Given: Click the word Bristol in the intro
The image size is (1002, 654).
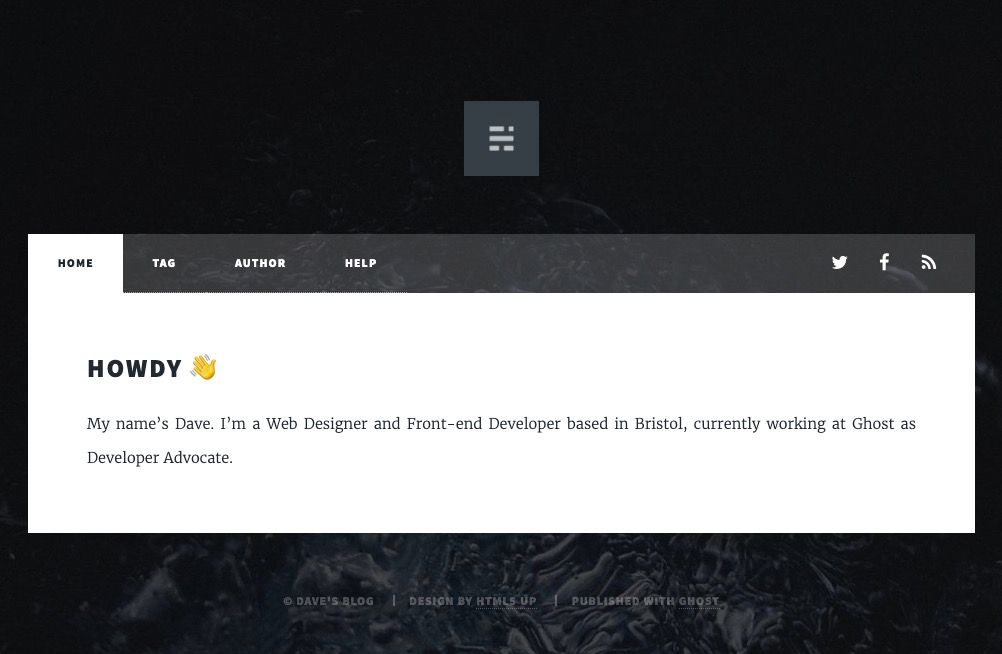Looking at the screenshot, I should [x=660, y=424].
